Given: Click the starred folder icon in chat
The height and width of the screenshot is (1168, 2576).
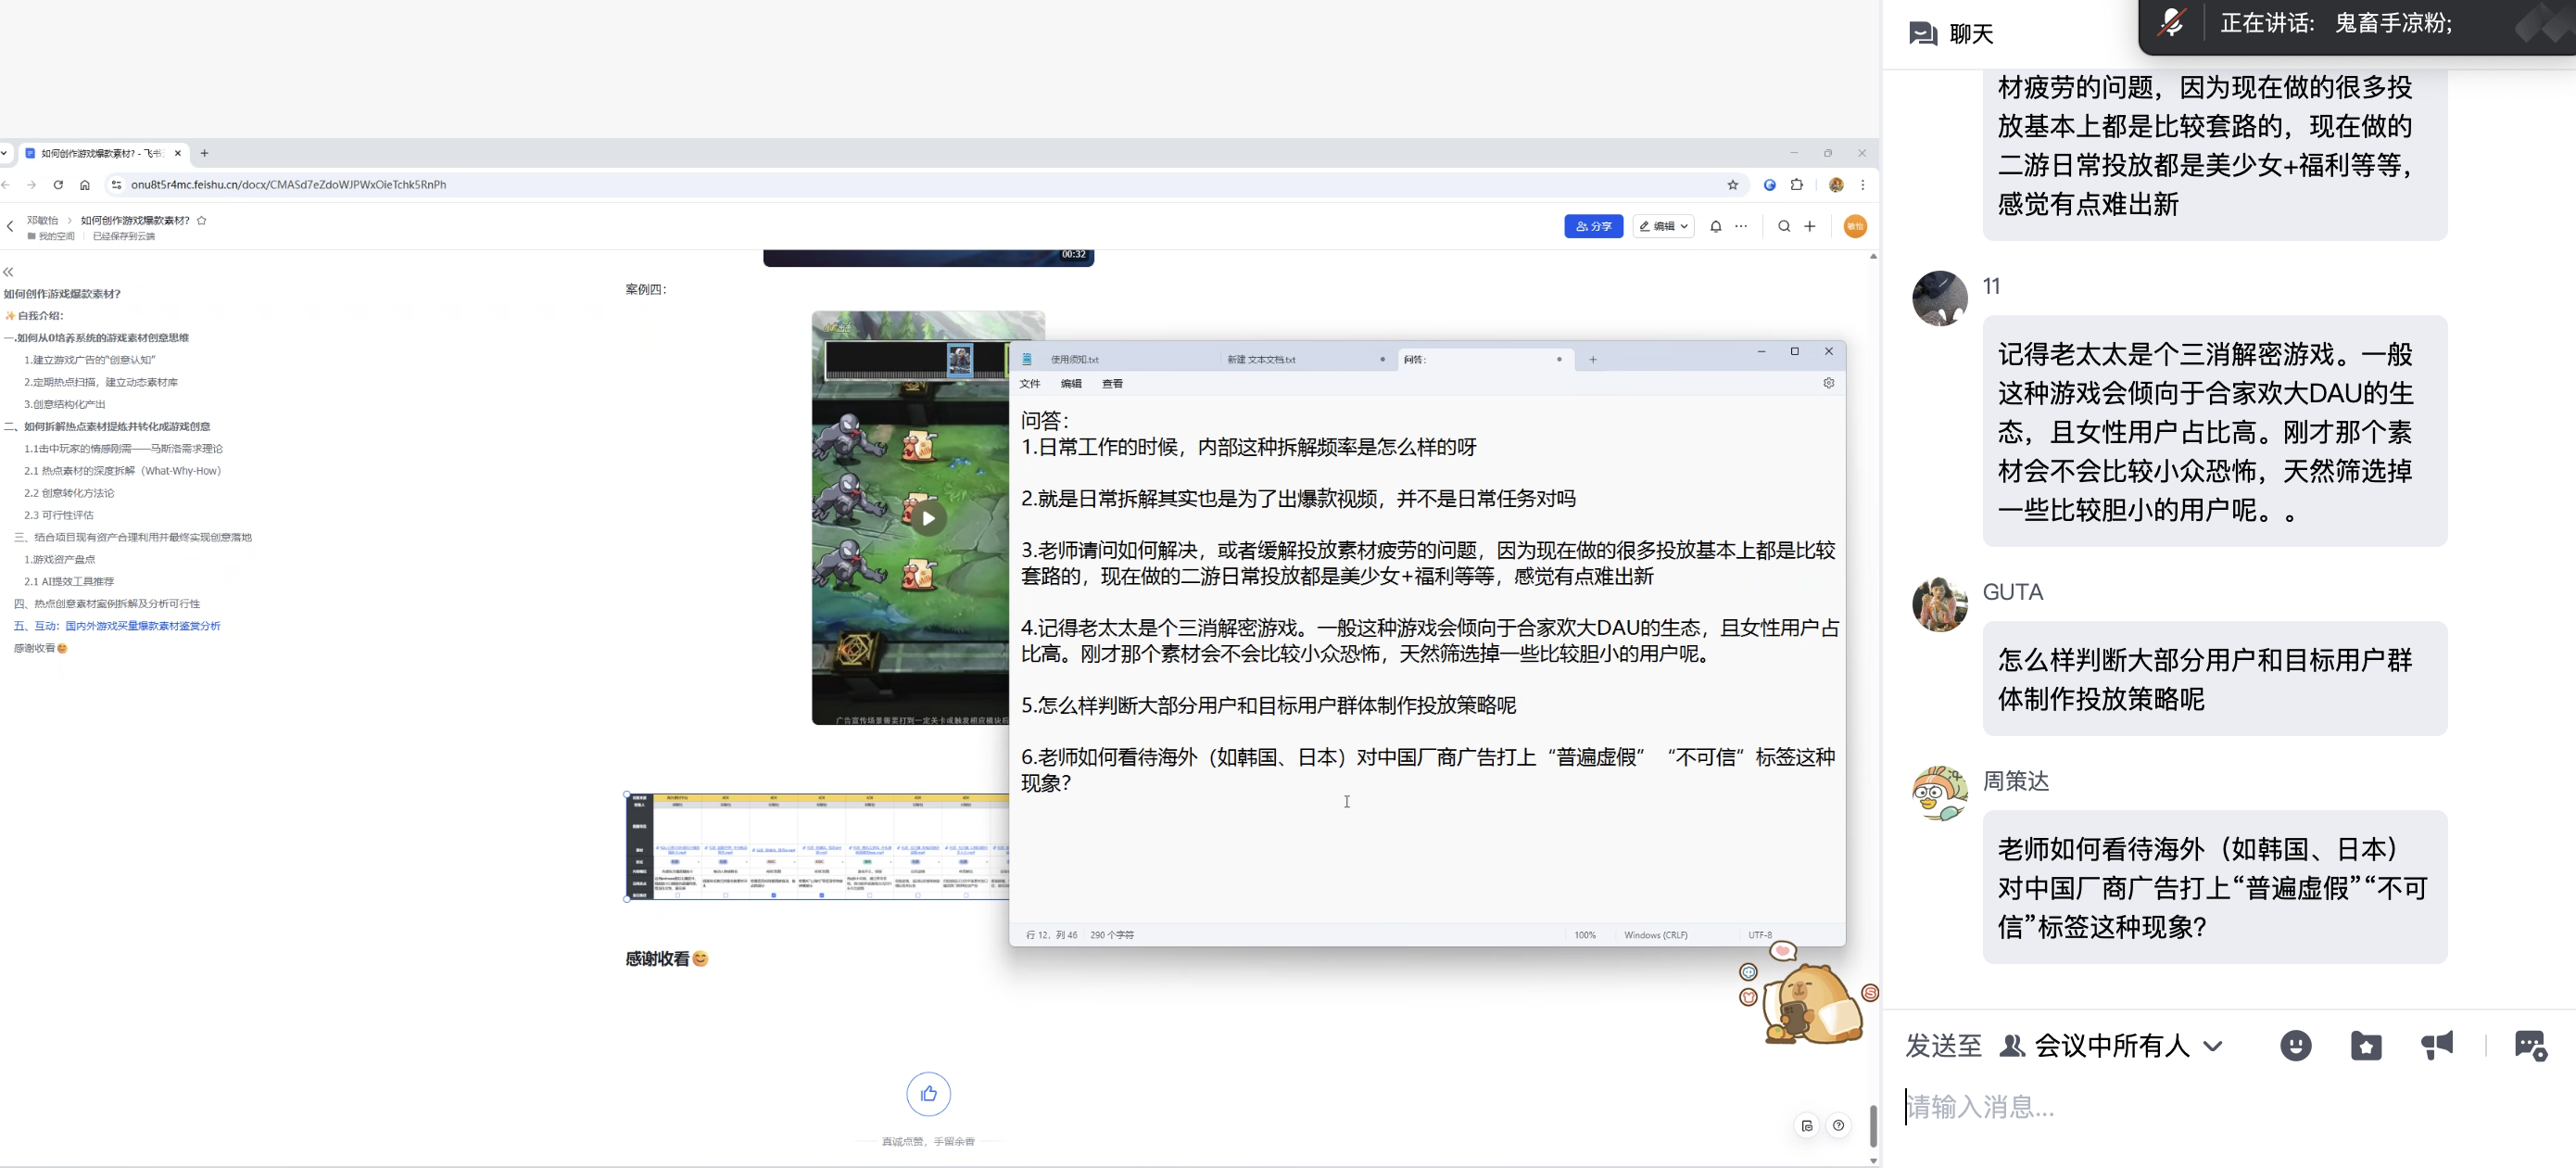Looking at the screenshot, I should click(x=2365, y=1046).
